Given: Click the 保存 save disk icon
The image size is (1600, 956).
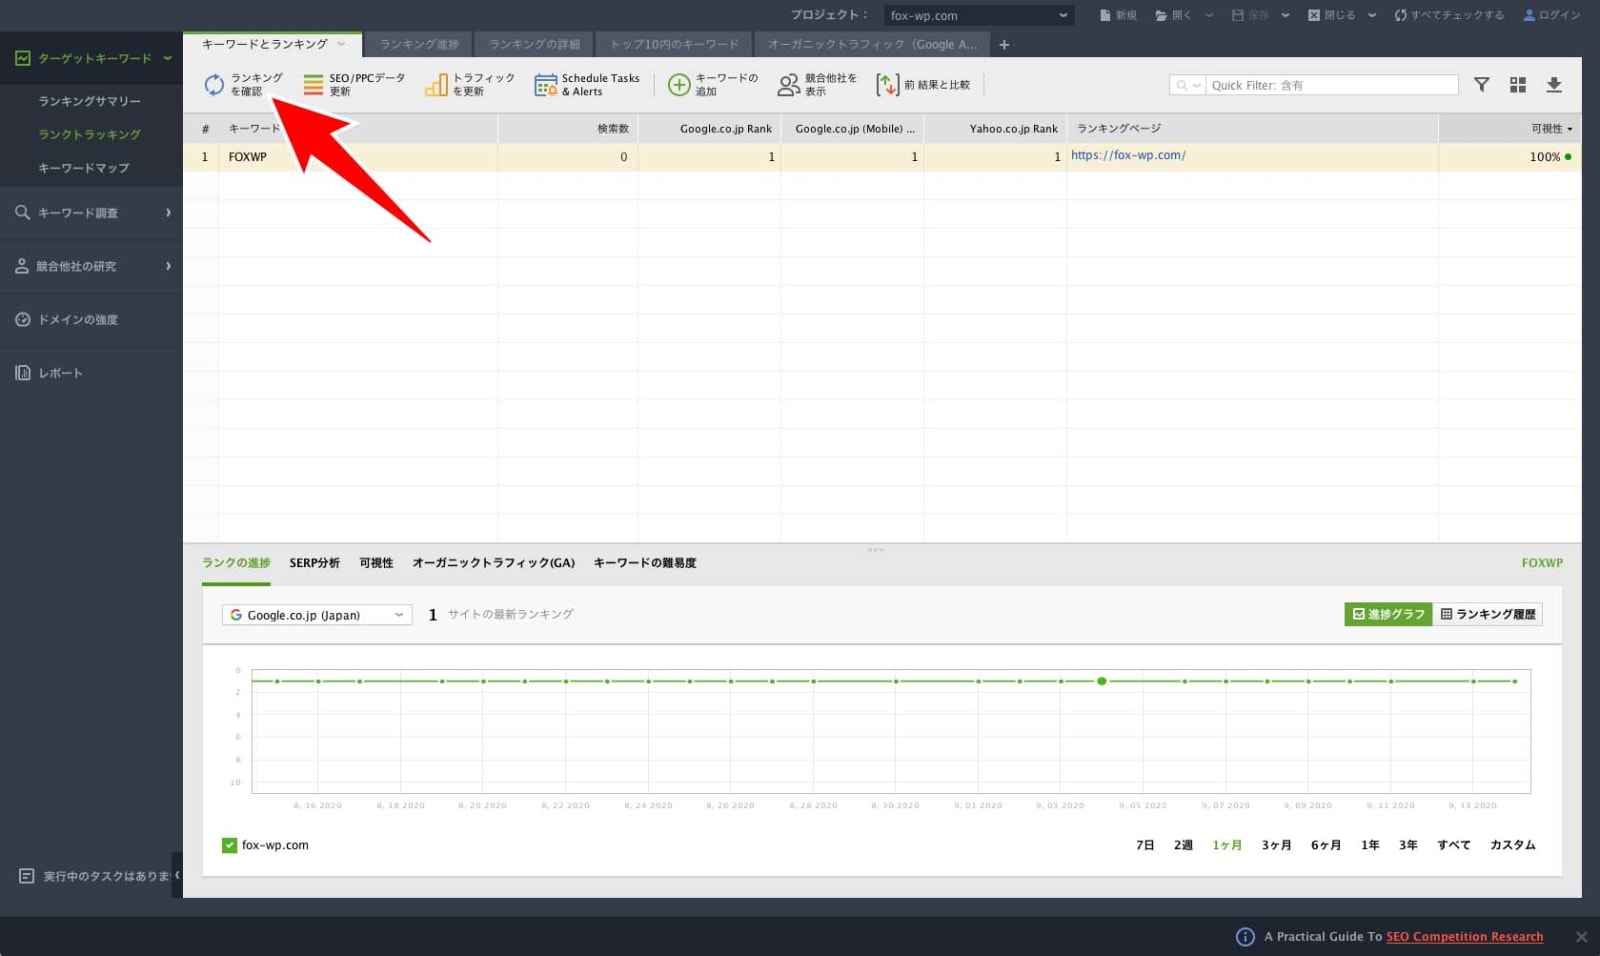Looking at the screenshot, I should point(1238,15).
